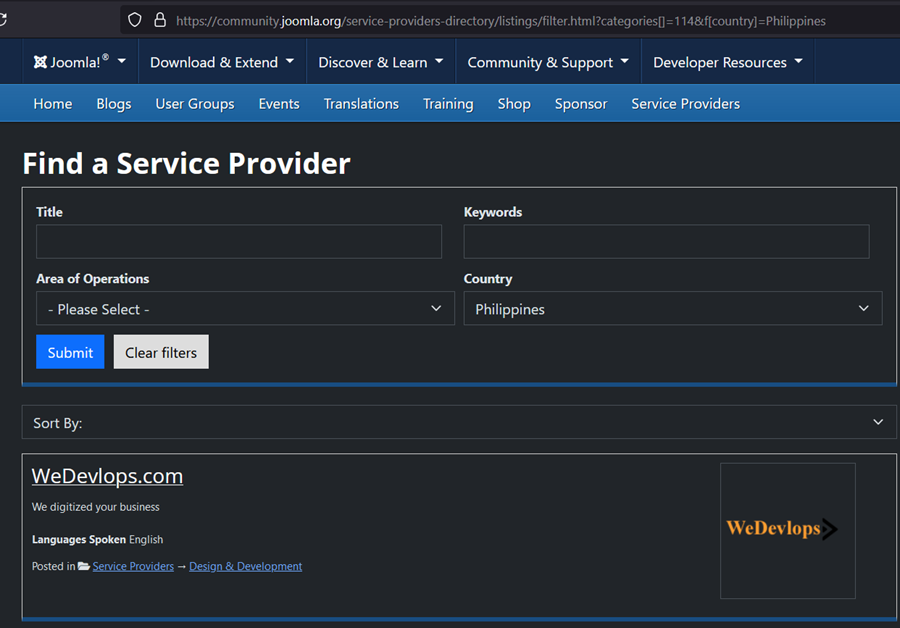Click the padlock icon for site security info

(x=160, y=20)
